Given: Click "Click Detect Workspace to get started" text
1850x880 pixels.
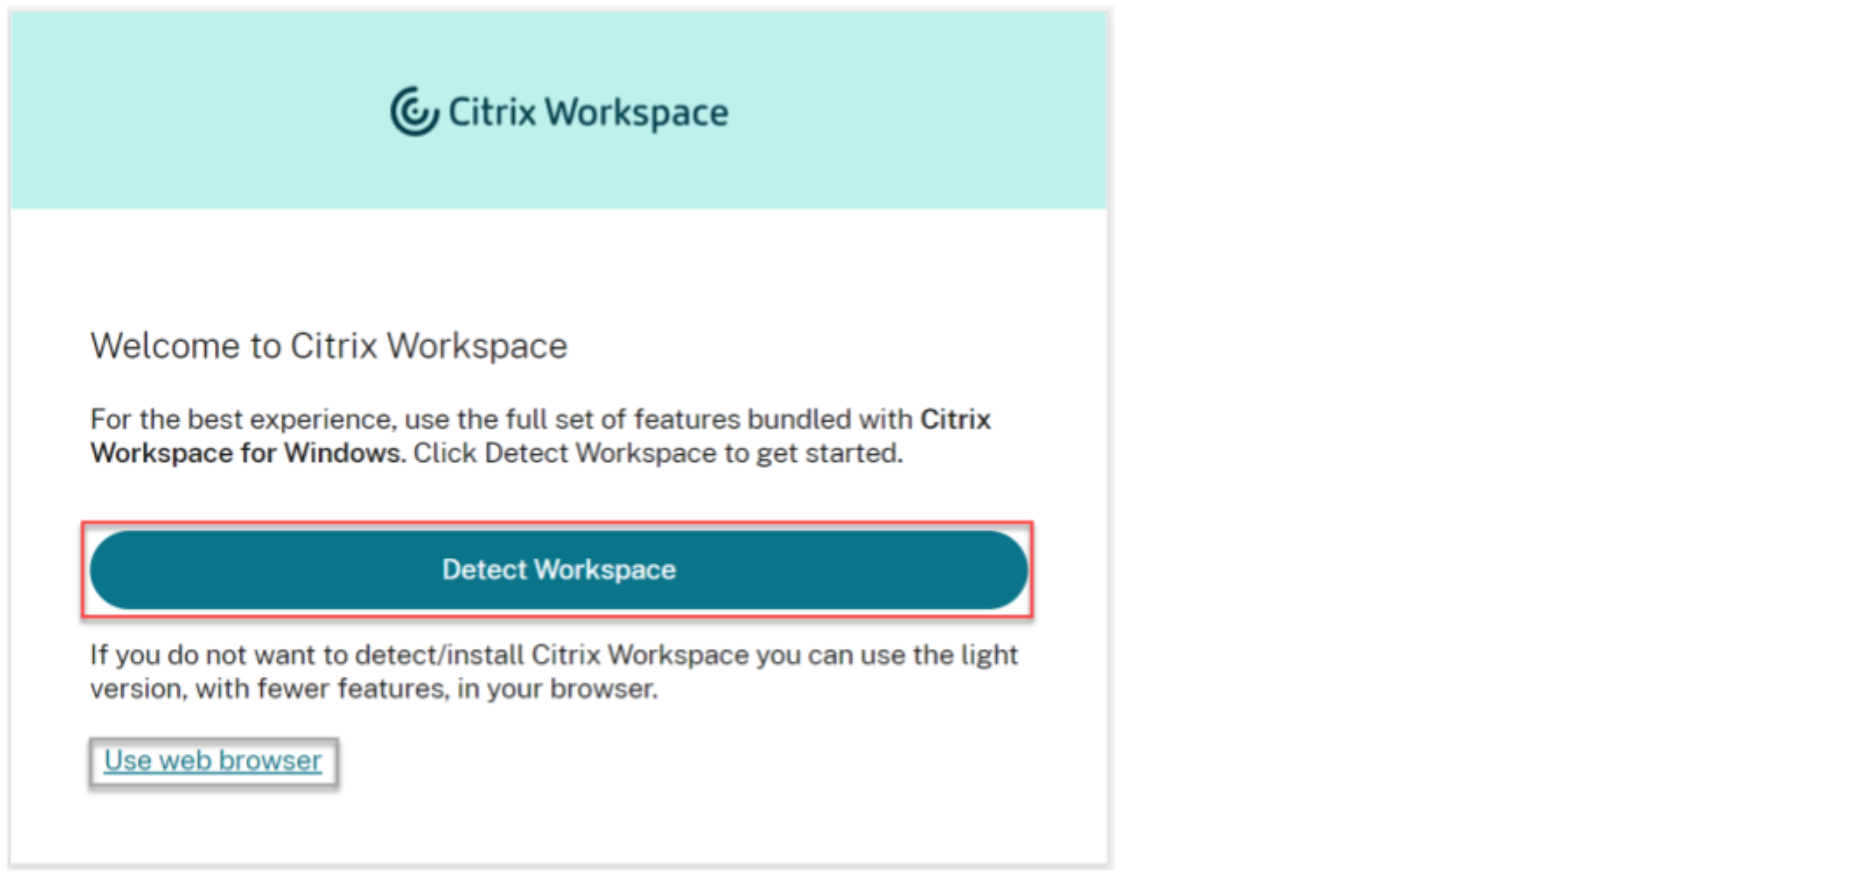Looking at the screenshot, I should click(x=657, y=453).
